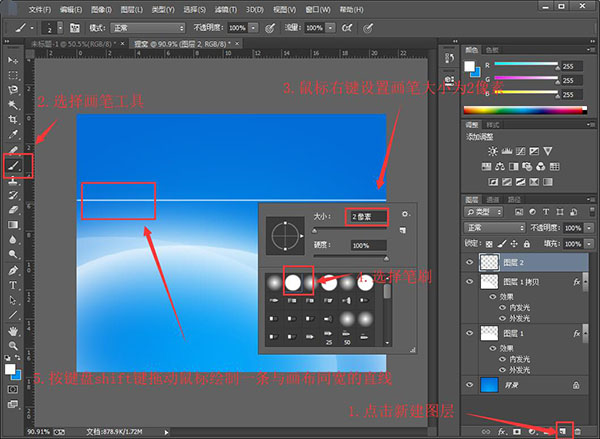Viewport: 600px width, 439px height.
Task: Toggle Quick Mask mode
Action: tap(13, 389)
